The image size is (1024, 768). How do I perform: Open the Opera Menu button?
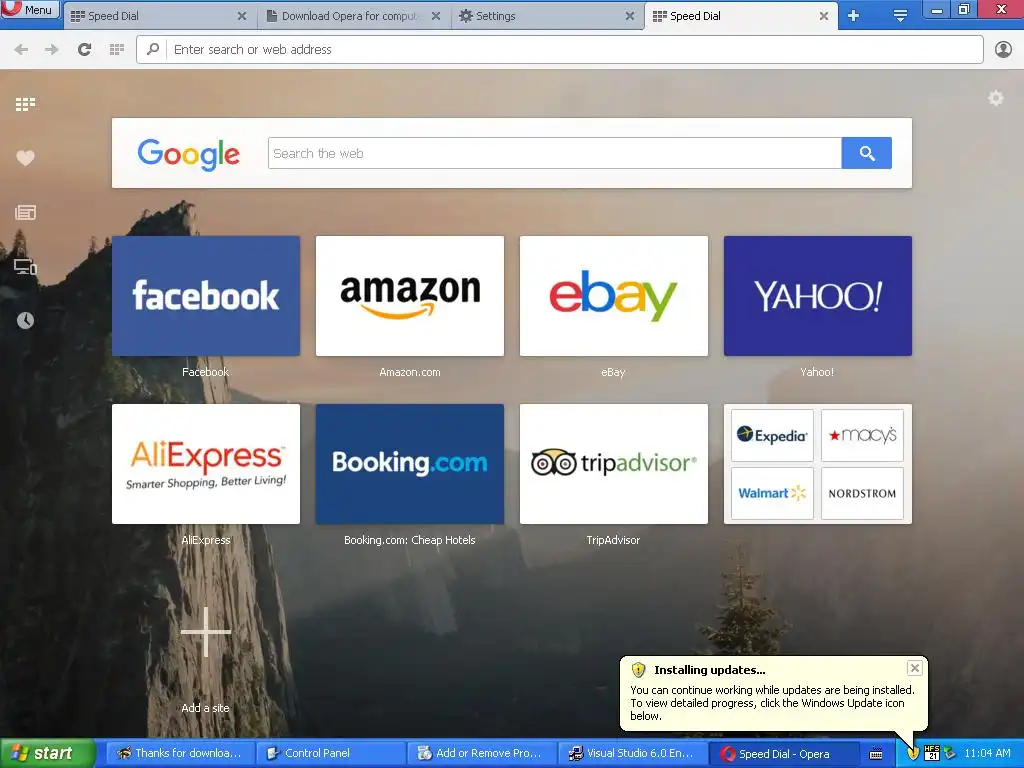coord(29,10)
